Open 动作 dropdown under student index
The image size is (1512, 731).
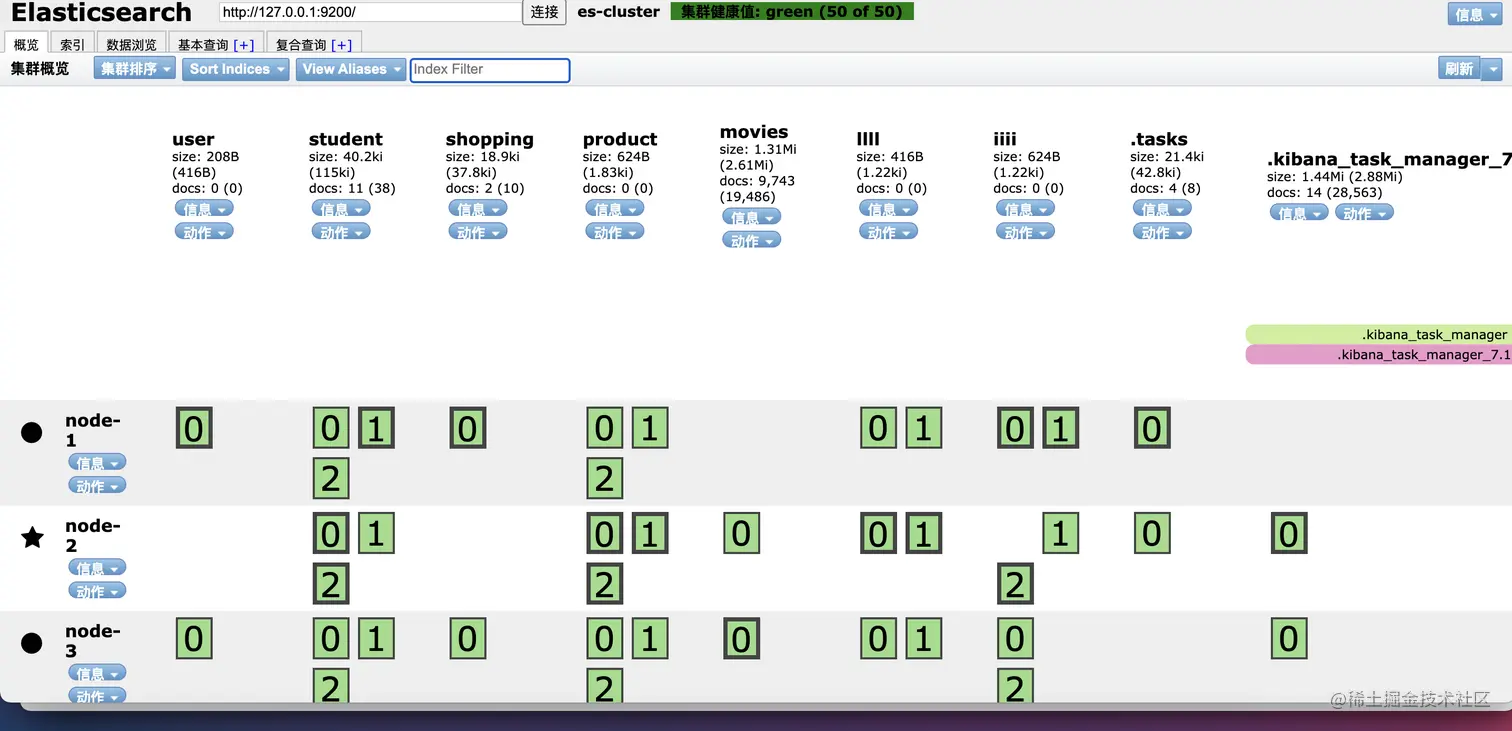tap(341, 231)
